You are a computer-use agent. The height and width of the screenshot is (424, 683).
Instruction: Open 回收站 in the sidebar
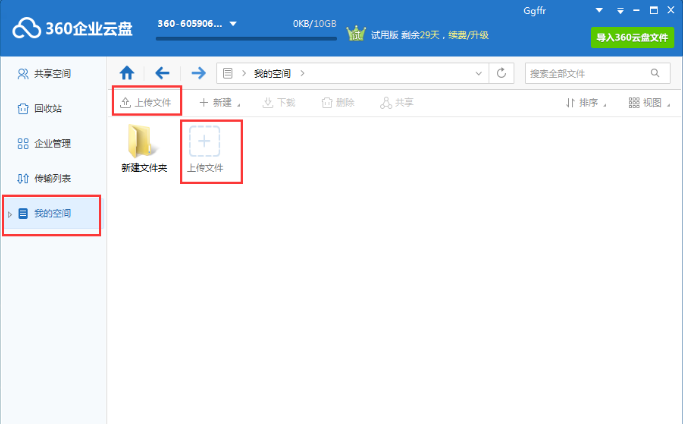(39, 109)
